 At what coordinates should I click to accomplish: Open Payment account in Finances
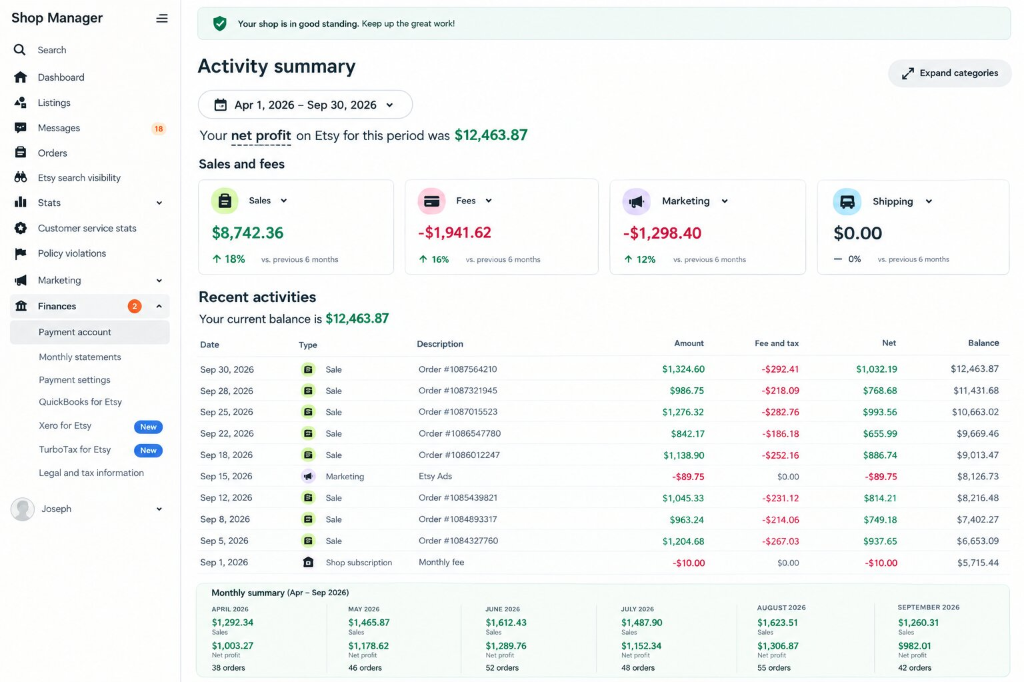point(89,332)
